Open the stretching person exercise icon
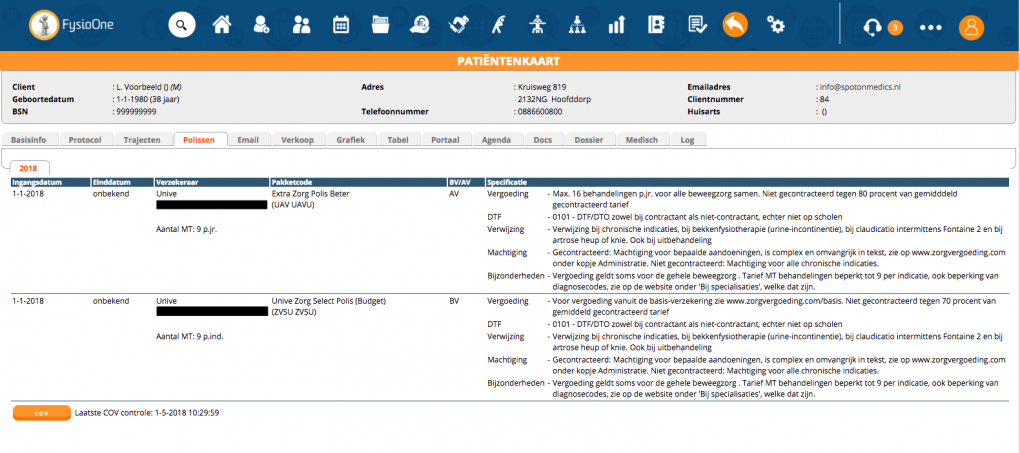 click(498, 25)
